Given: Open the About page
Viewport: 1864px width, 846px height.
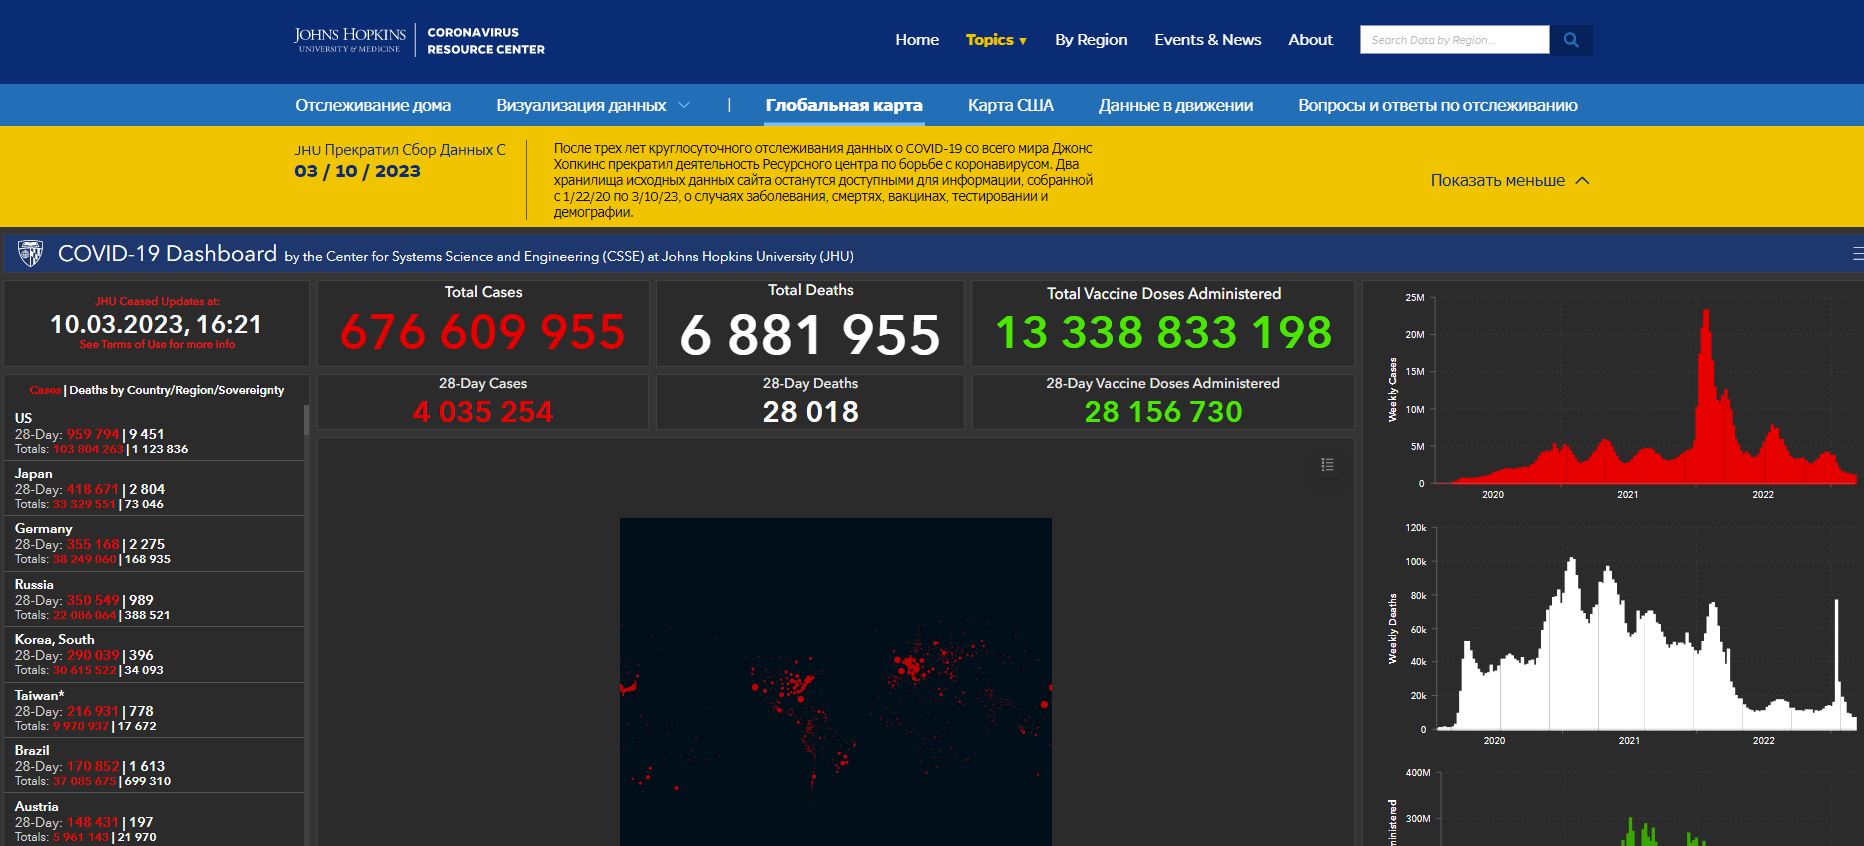Looking at the screenshot, I should coord(1310,40).
